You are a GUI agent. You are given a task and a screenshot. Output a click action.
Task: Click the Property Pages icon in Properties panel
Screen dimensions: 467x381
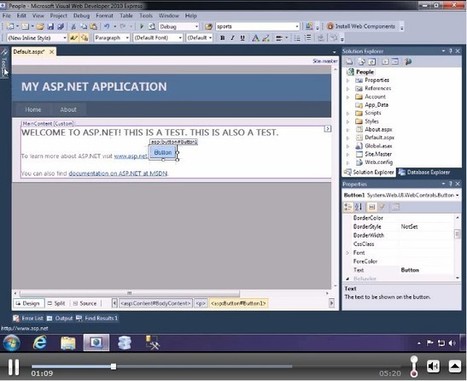click(395, 207)
